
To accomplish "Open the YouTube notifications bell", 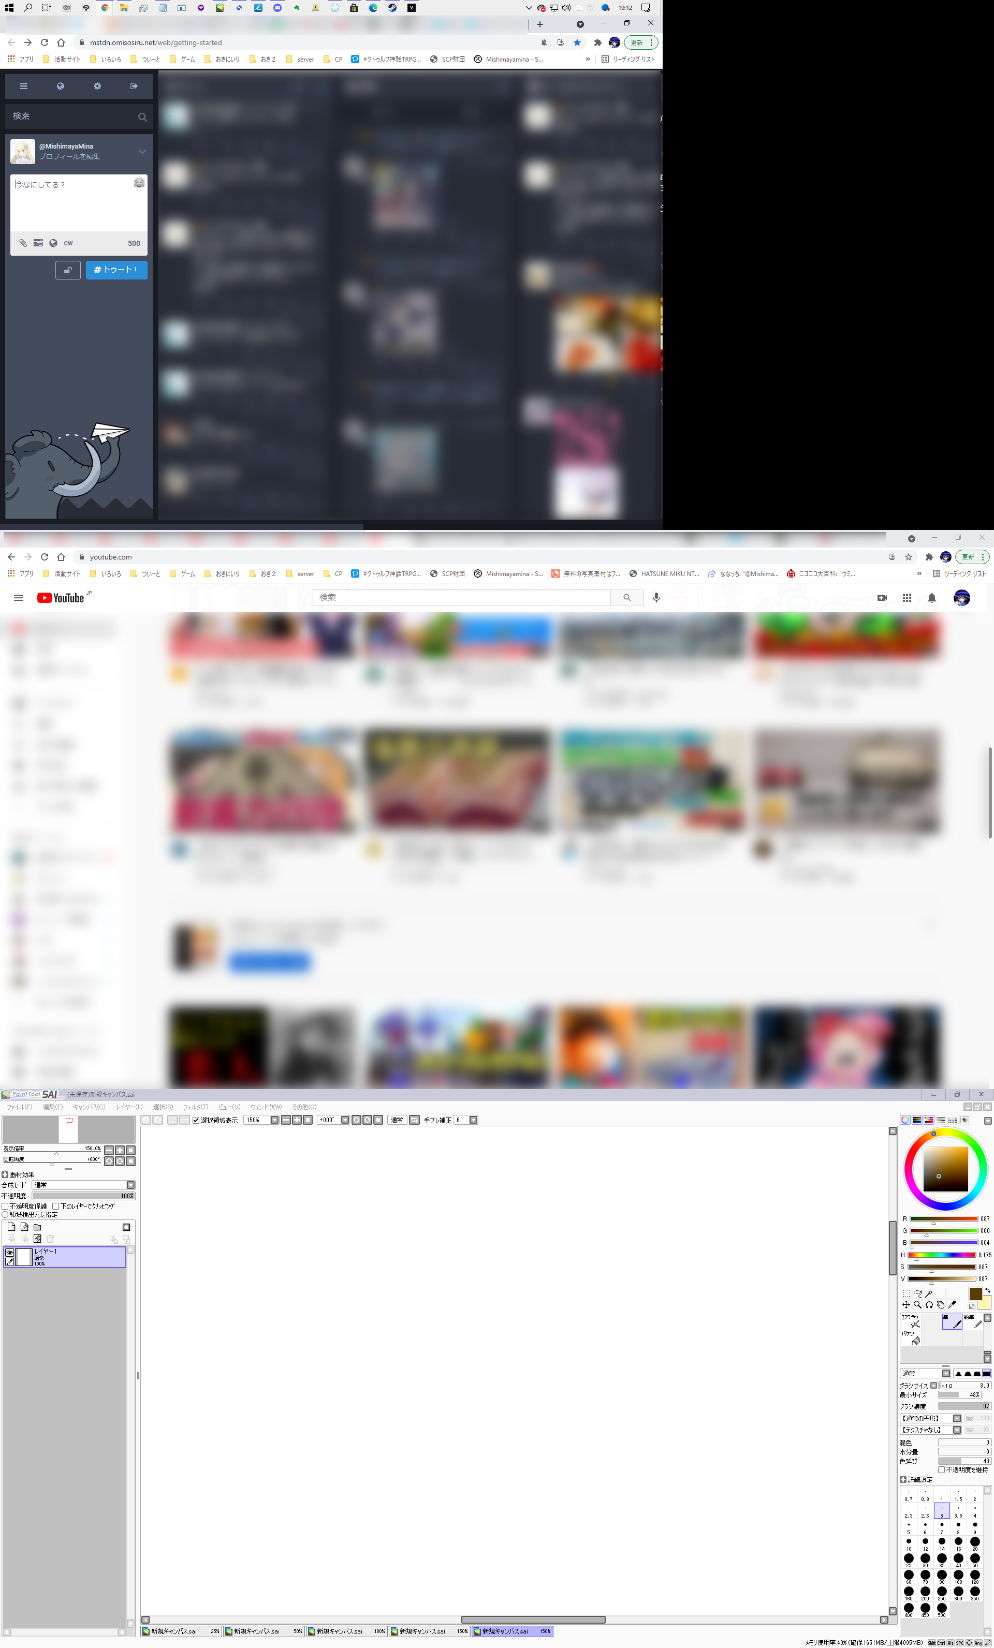I will coord(932,598).
